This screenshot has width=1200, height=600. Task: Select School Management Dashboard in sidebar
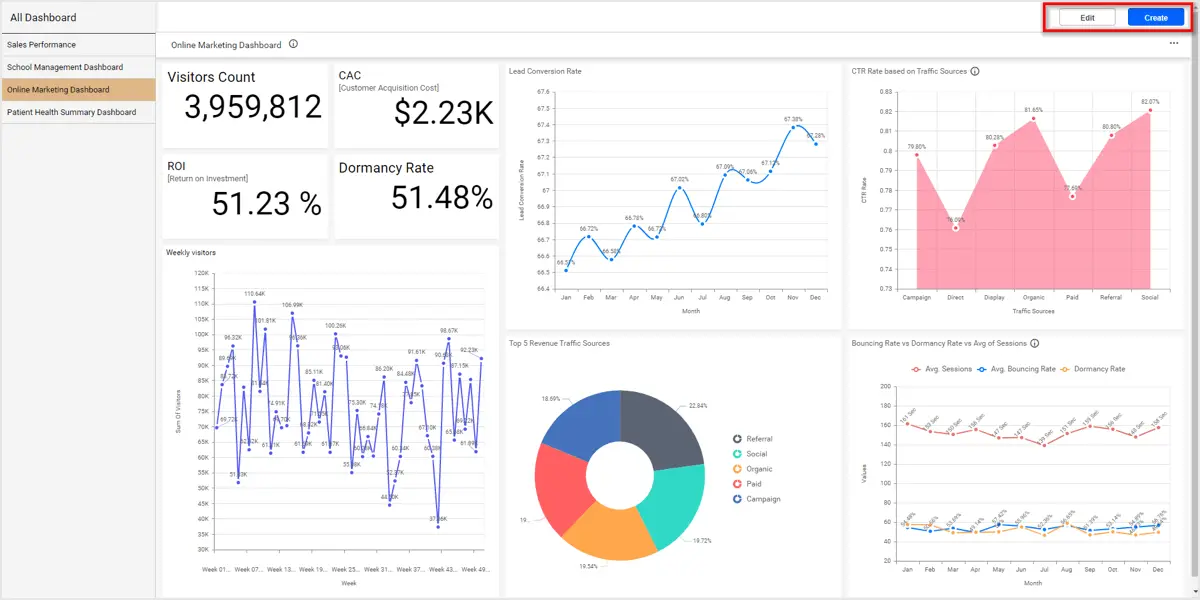[x=78, y=67]
